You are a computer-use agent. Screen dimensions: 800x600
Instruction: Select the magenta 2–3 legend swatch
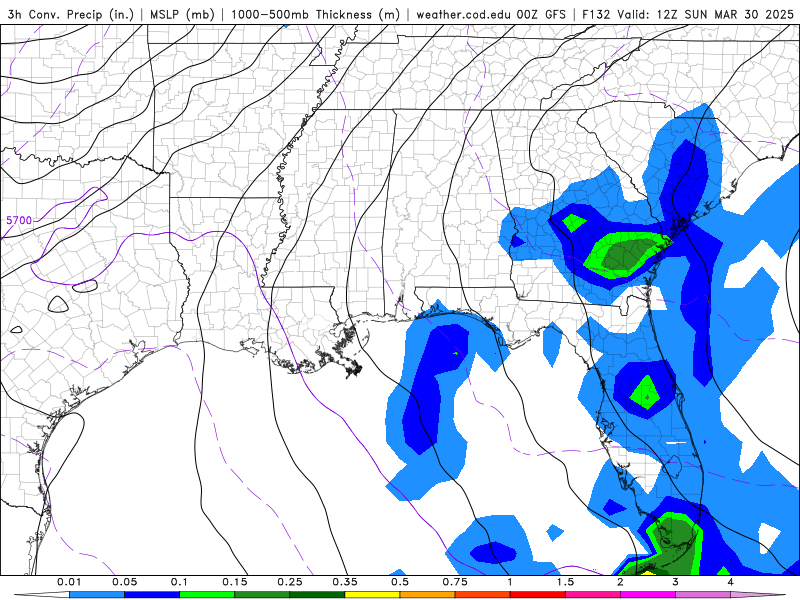click(x=648, y=595)
